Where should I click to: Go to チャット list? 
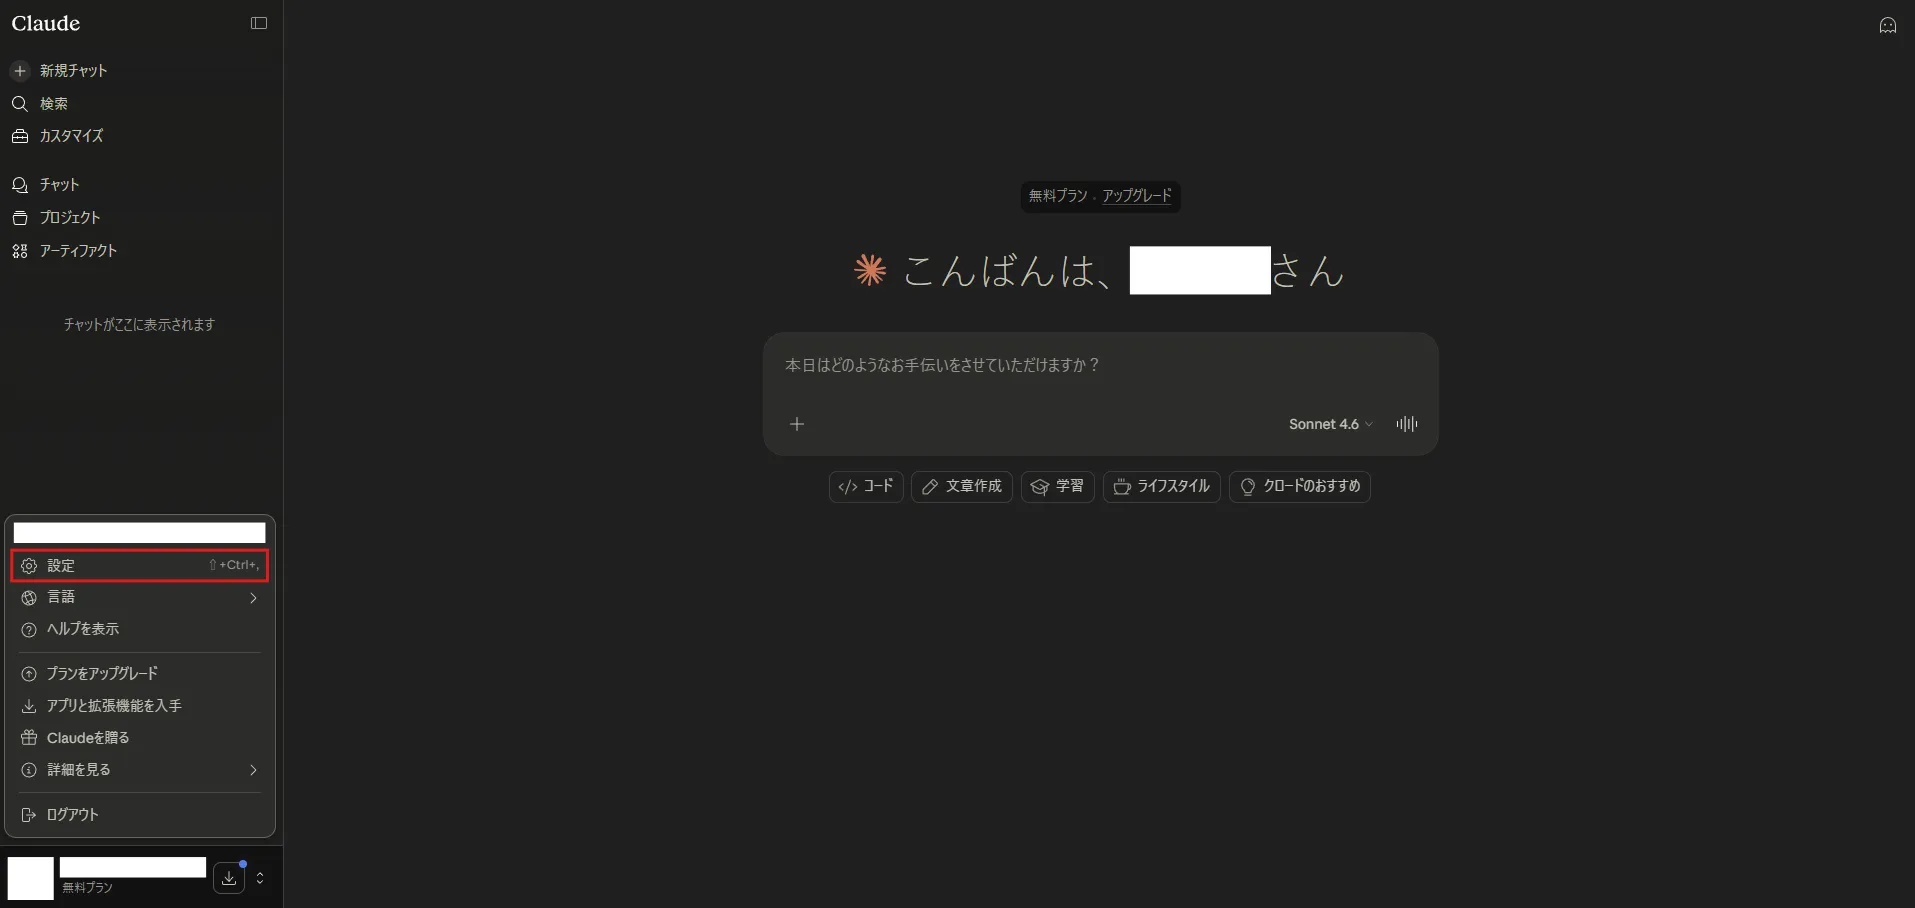pyautogui.click(x=140, y=185)
